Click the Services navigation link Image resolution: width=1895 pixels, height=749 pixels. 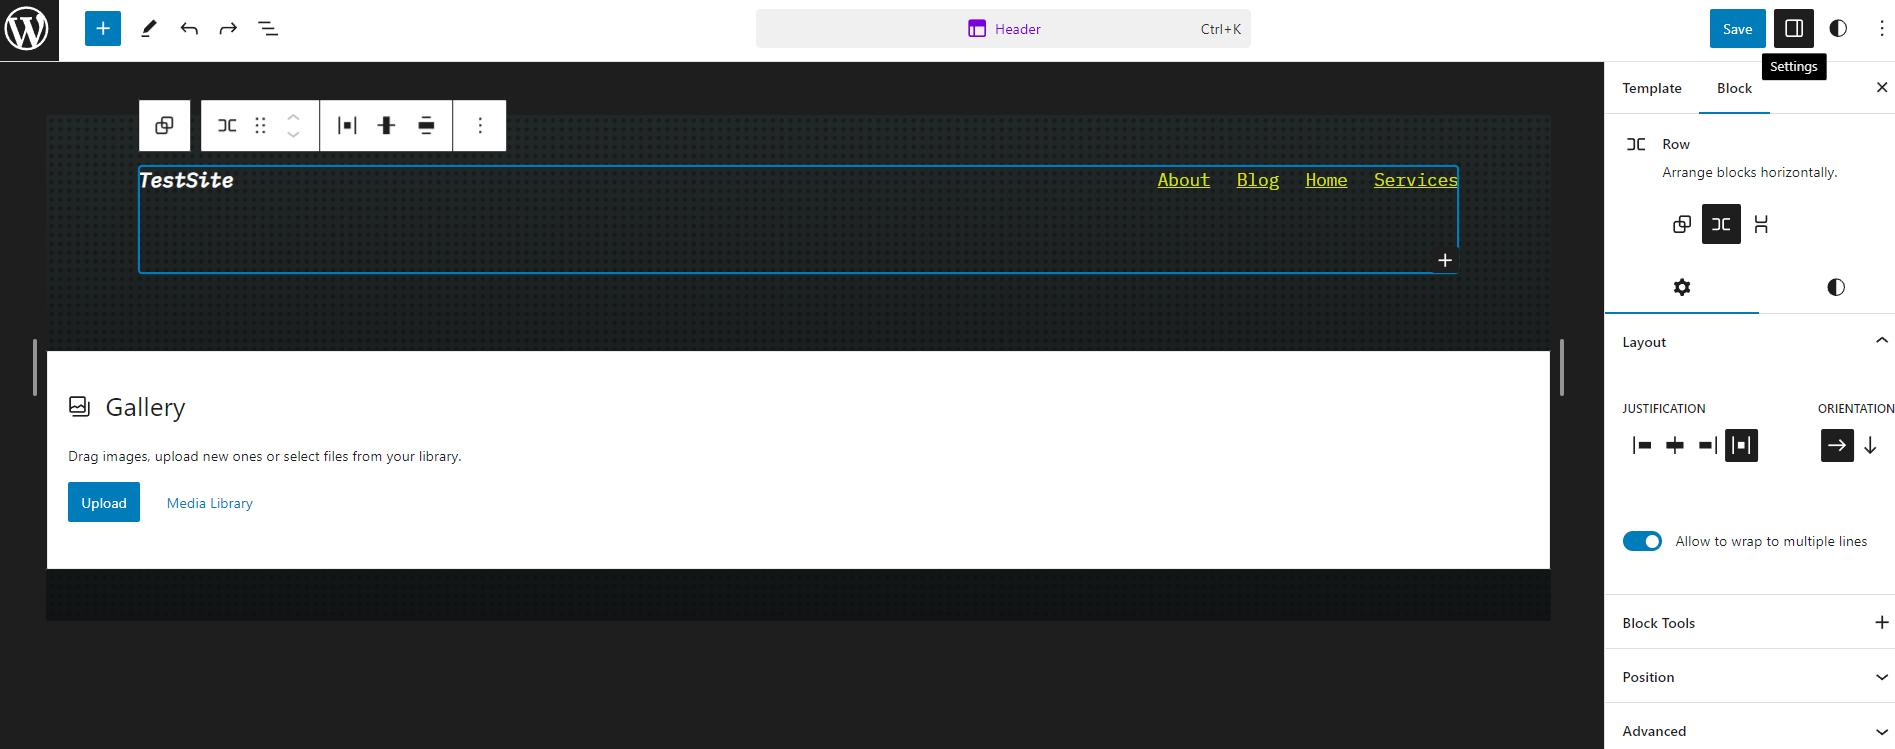tap(1415, 180)
